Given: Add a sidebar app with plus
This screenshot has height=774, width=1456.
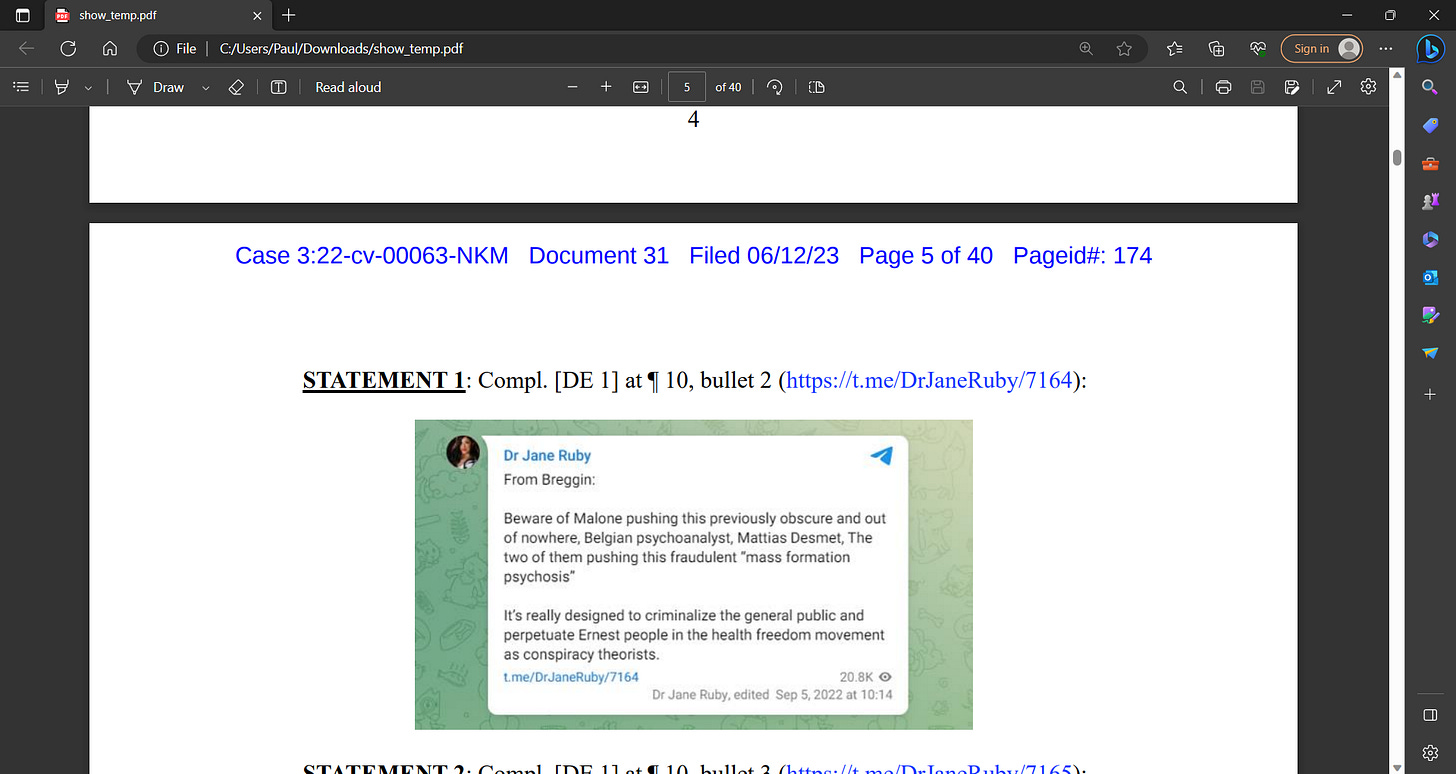Looking at the screenshot, I should 1430,395.
